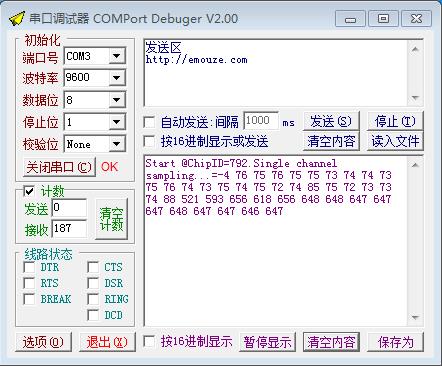The height and width of the screenshot is (366, 442).
Task: Click the bottom 清空内容 clear button
Action: [x=331, y=342]
